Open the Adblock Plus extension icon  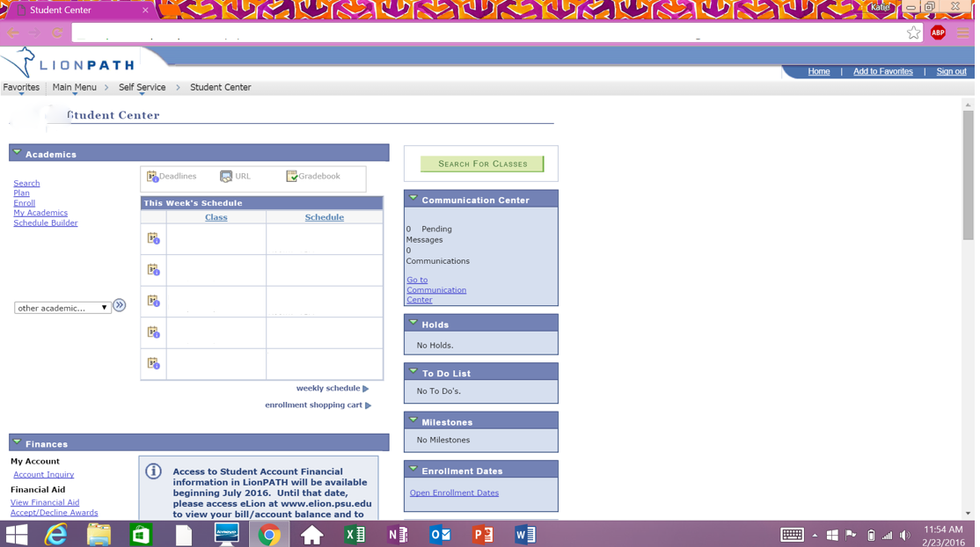coord(938,33)
